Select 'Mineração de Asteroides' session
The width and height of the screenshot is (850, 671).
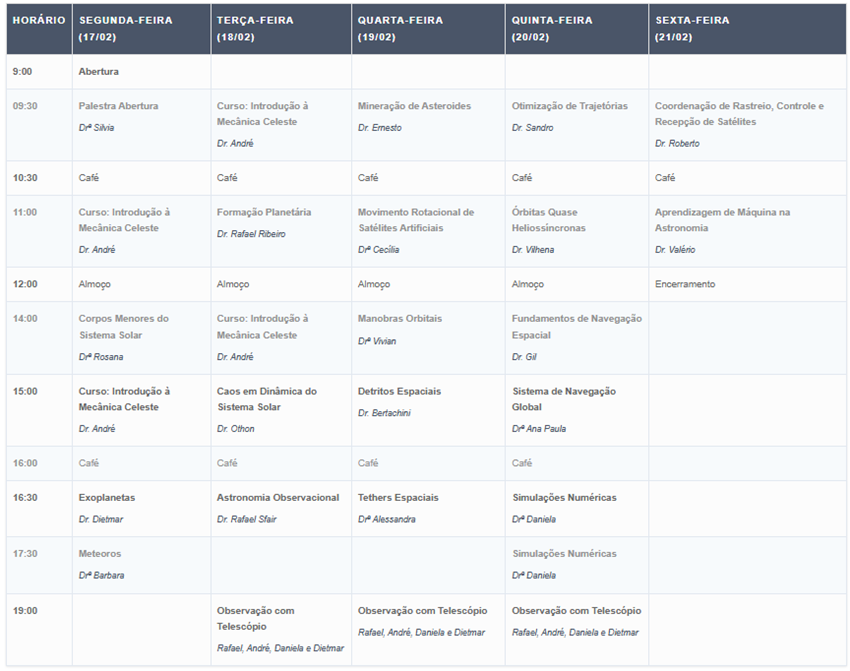pyautogui.click(x=414, y=106)
